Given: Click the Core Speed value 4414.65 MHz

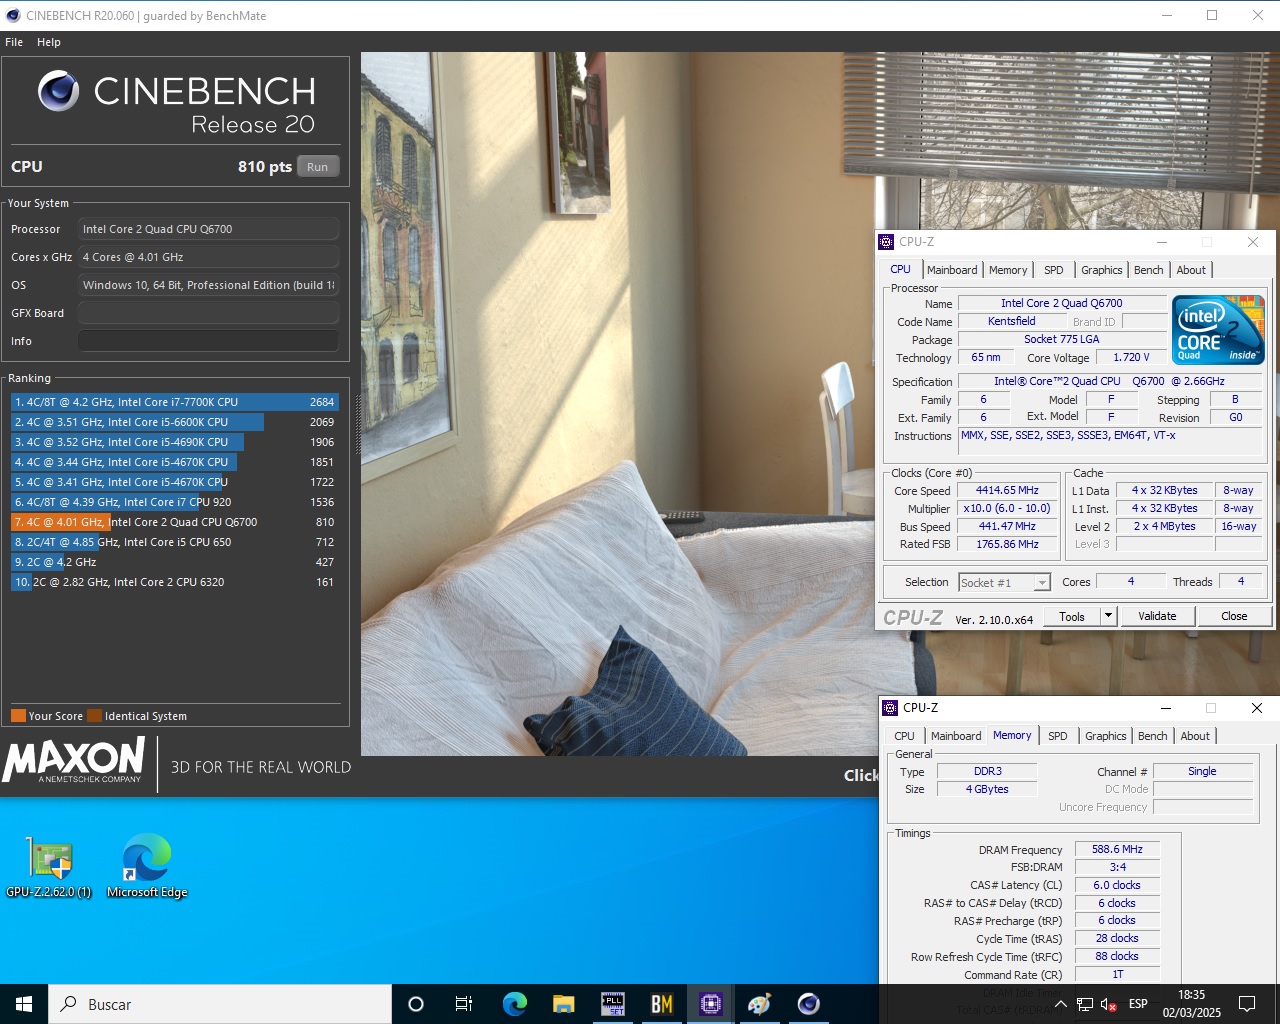Looking at the screenshot, I should pos(1007,490).
